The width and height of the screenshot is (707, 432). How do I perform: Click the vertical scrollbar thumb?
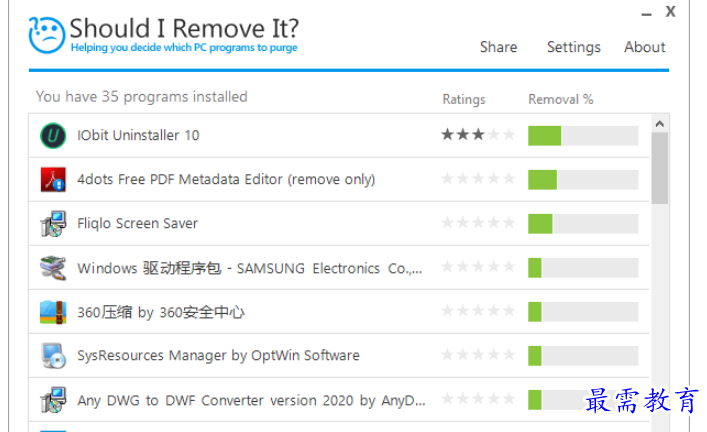tap(660, 168)
